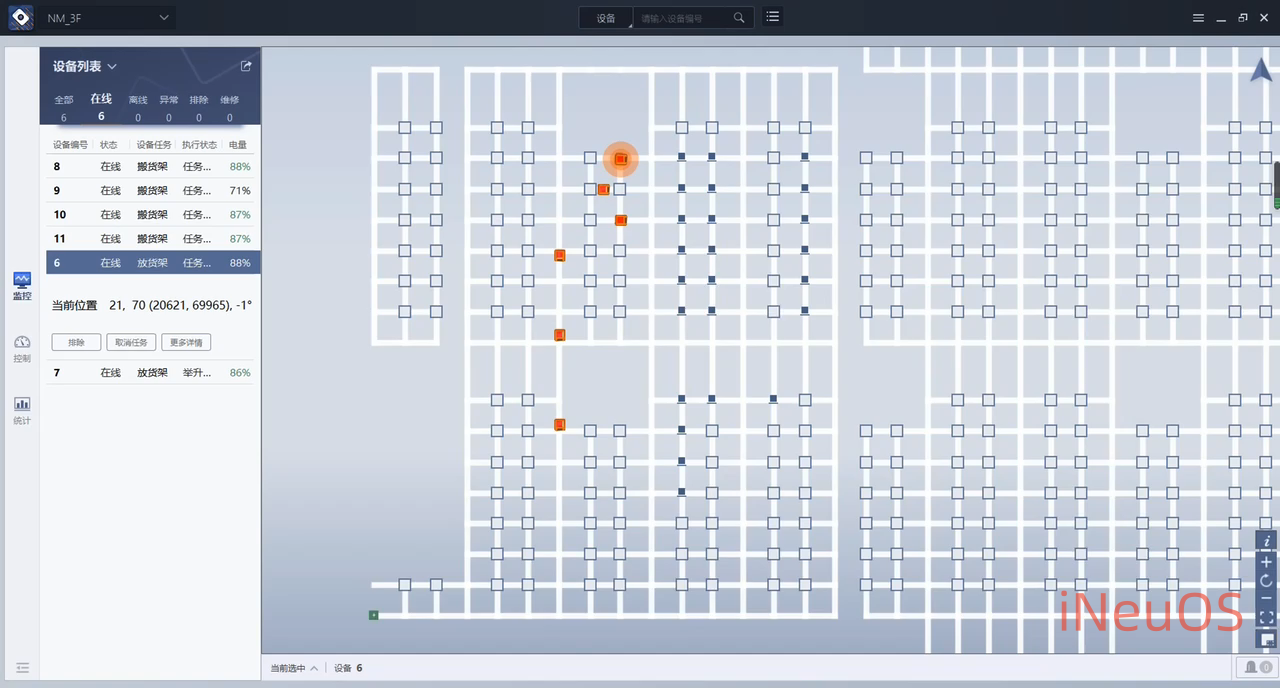Click the map info icon
Viewport: 1280px width, 688px height.
[1267, 541]
